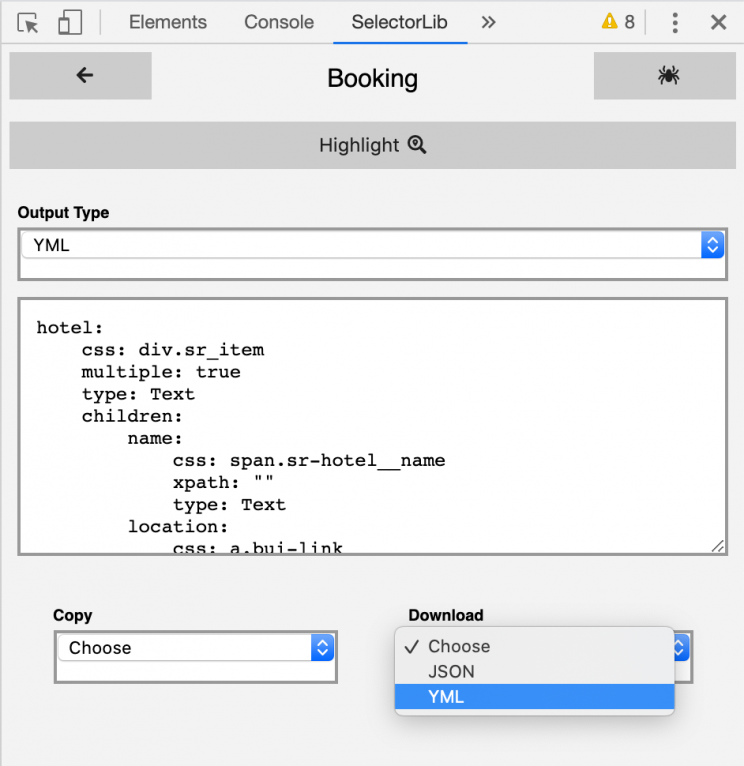This screenshot has width=744, height=766.
Task: Toggle the device toolbar icon
Action: [70, 22]
